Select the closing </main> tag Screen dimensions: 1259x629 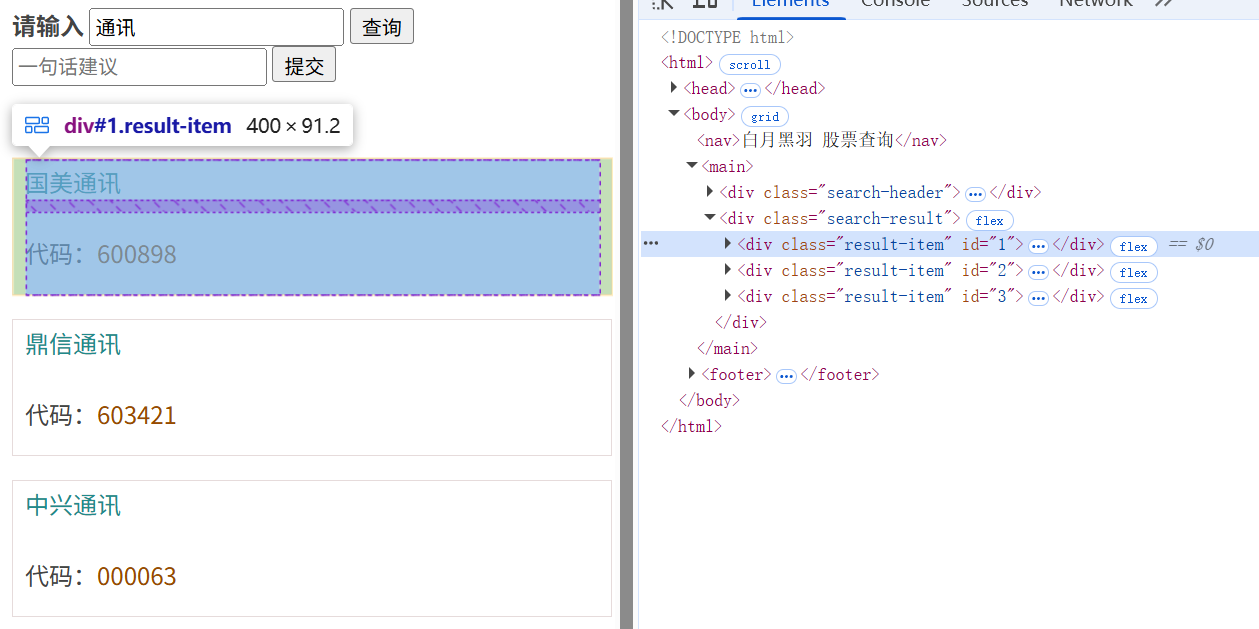click(727, 348)
